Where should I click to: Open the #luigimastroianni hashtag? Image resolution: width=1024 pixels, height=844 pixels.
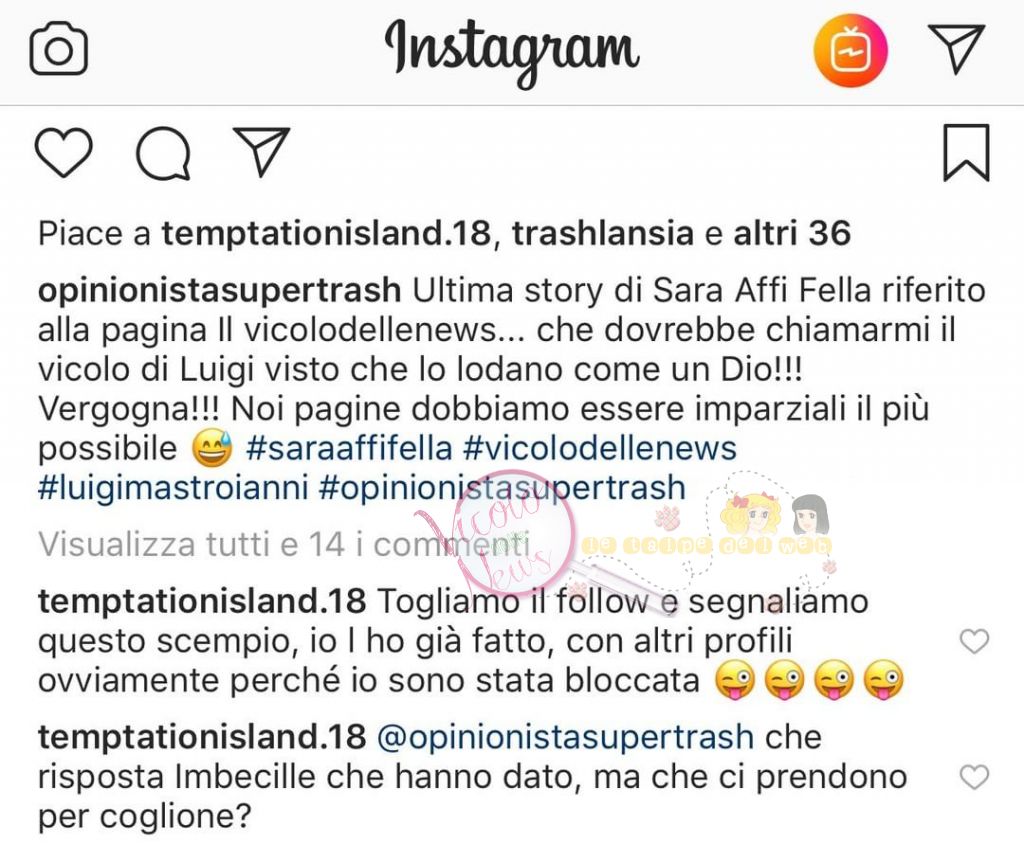click(173, 489)
